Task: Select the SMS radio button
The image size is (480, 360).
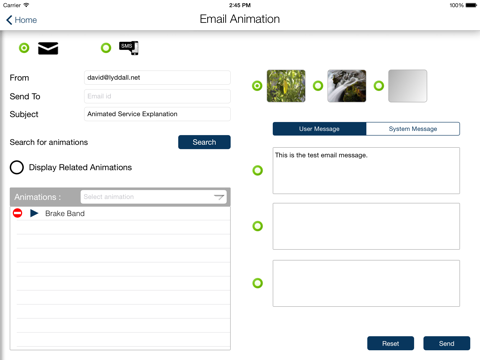Action: 106,48
